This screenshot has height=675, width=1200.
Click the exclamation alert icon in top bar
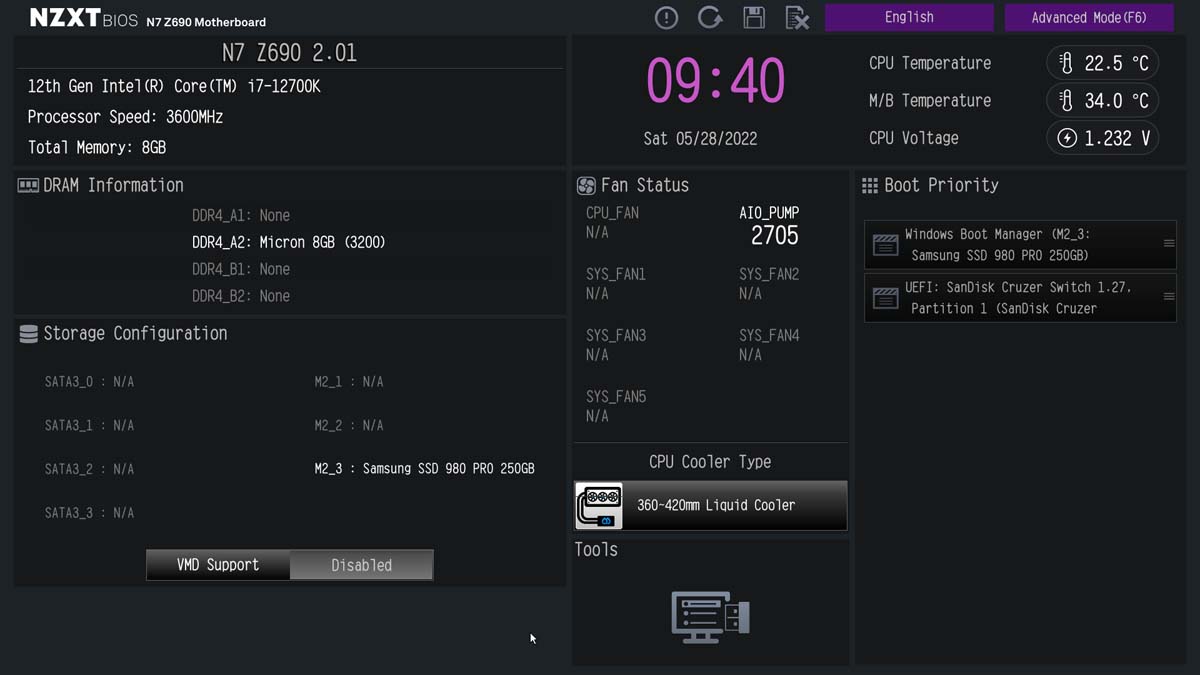pyautogui.click(x=666, y=17)
